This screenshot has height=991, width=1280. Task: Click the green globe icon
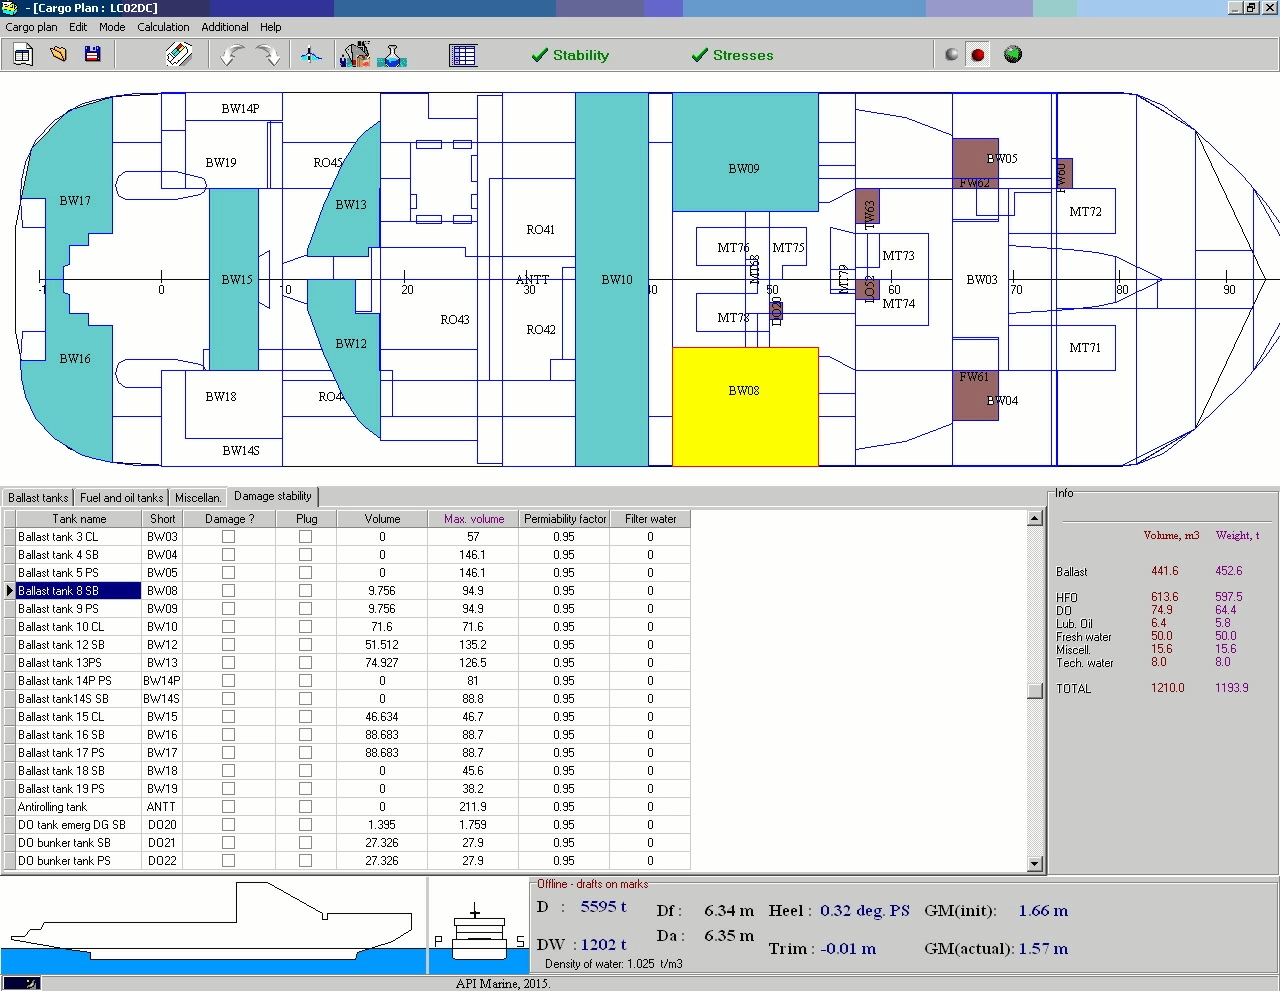click(x=1013, y=55)
